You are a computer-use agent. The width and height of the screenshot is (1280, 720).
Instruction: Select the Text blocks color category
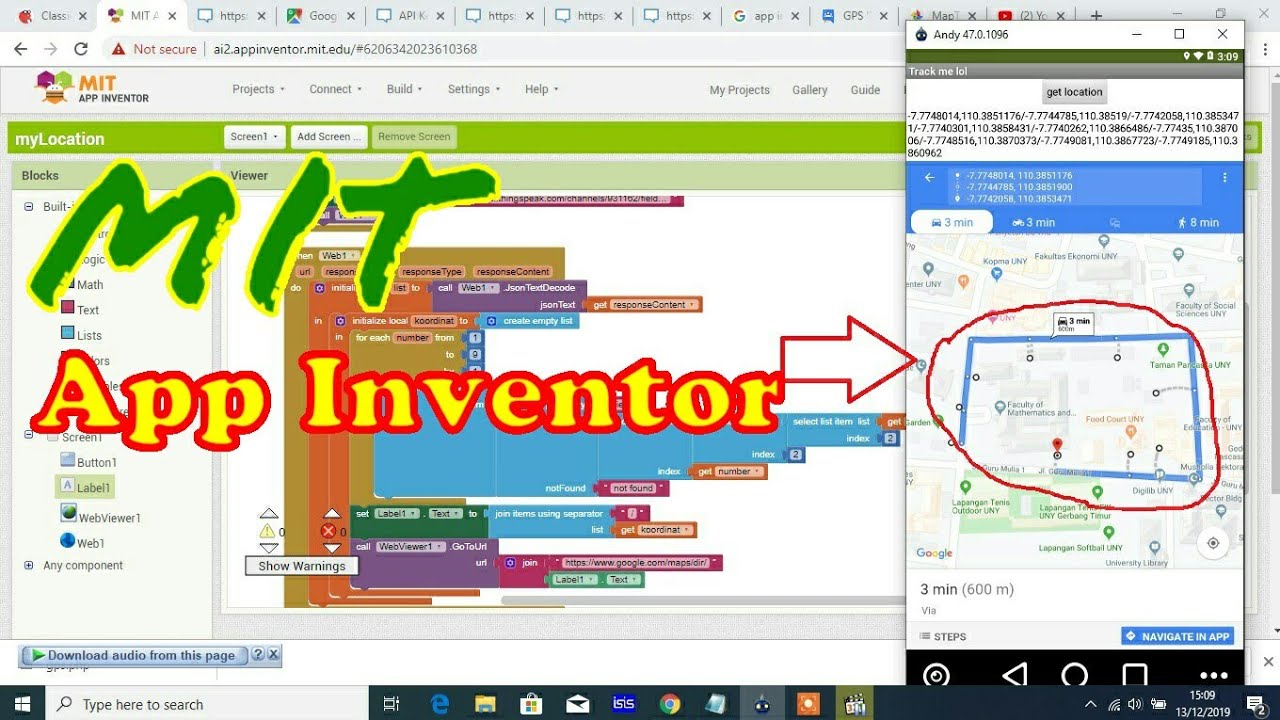tap(68, 308)
